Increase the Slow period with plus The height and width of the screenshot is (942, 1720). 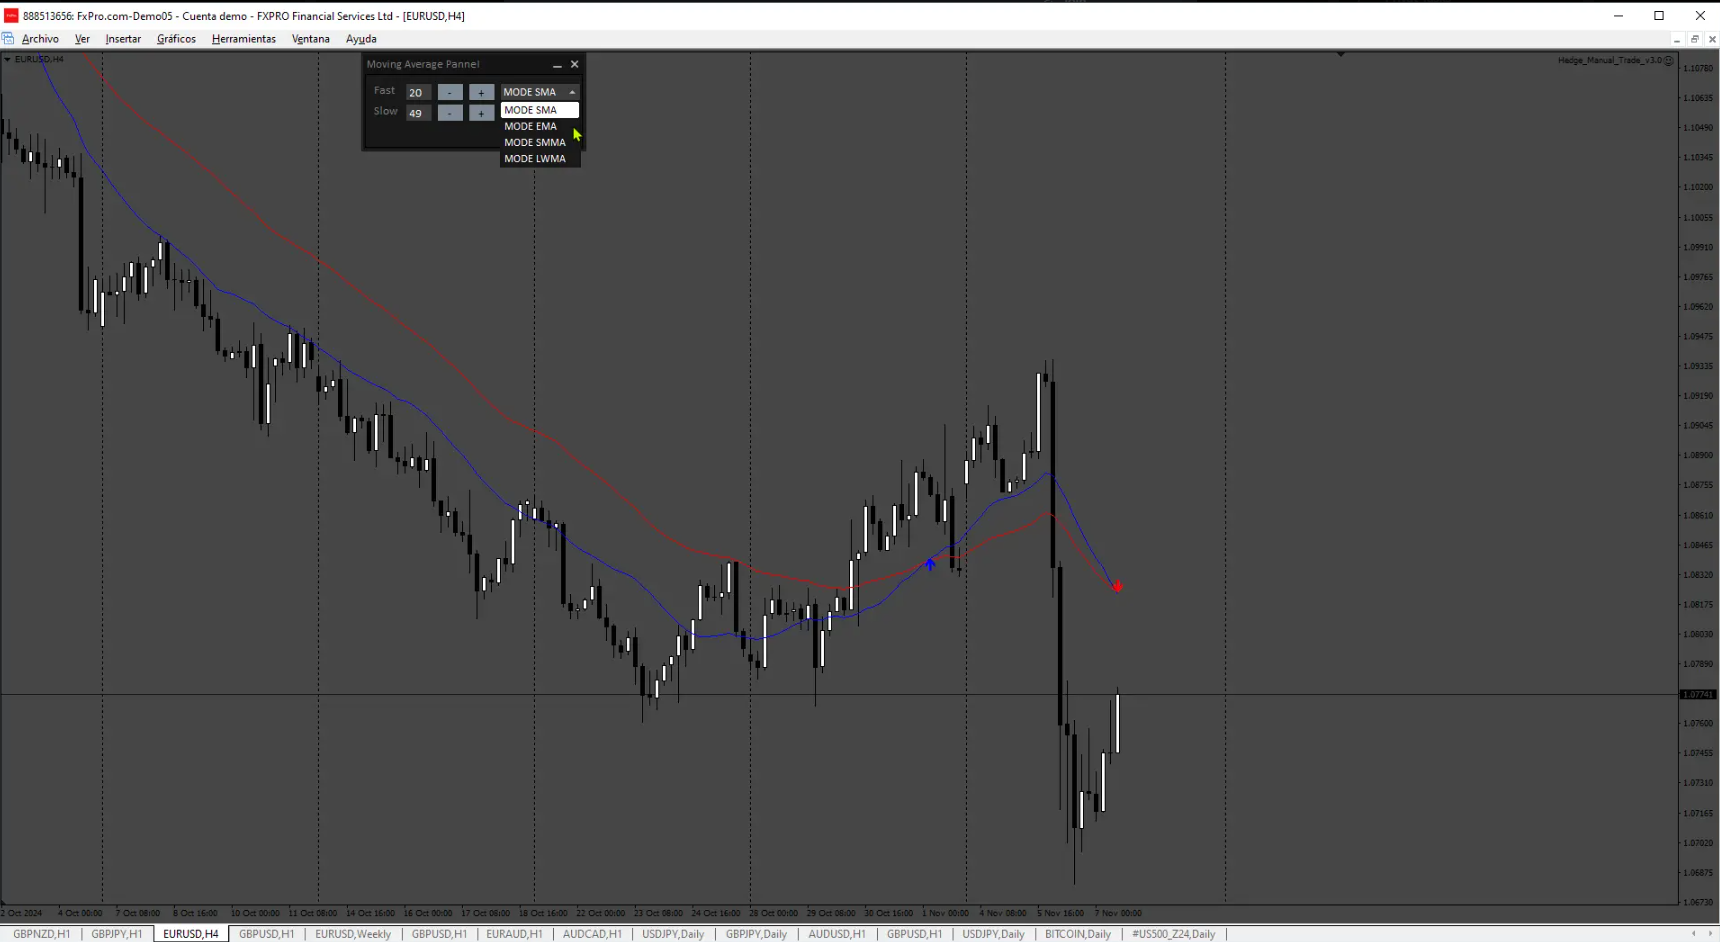[481, 113]
